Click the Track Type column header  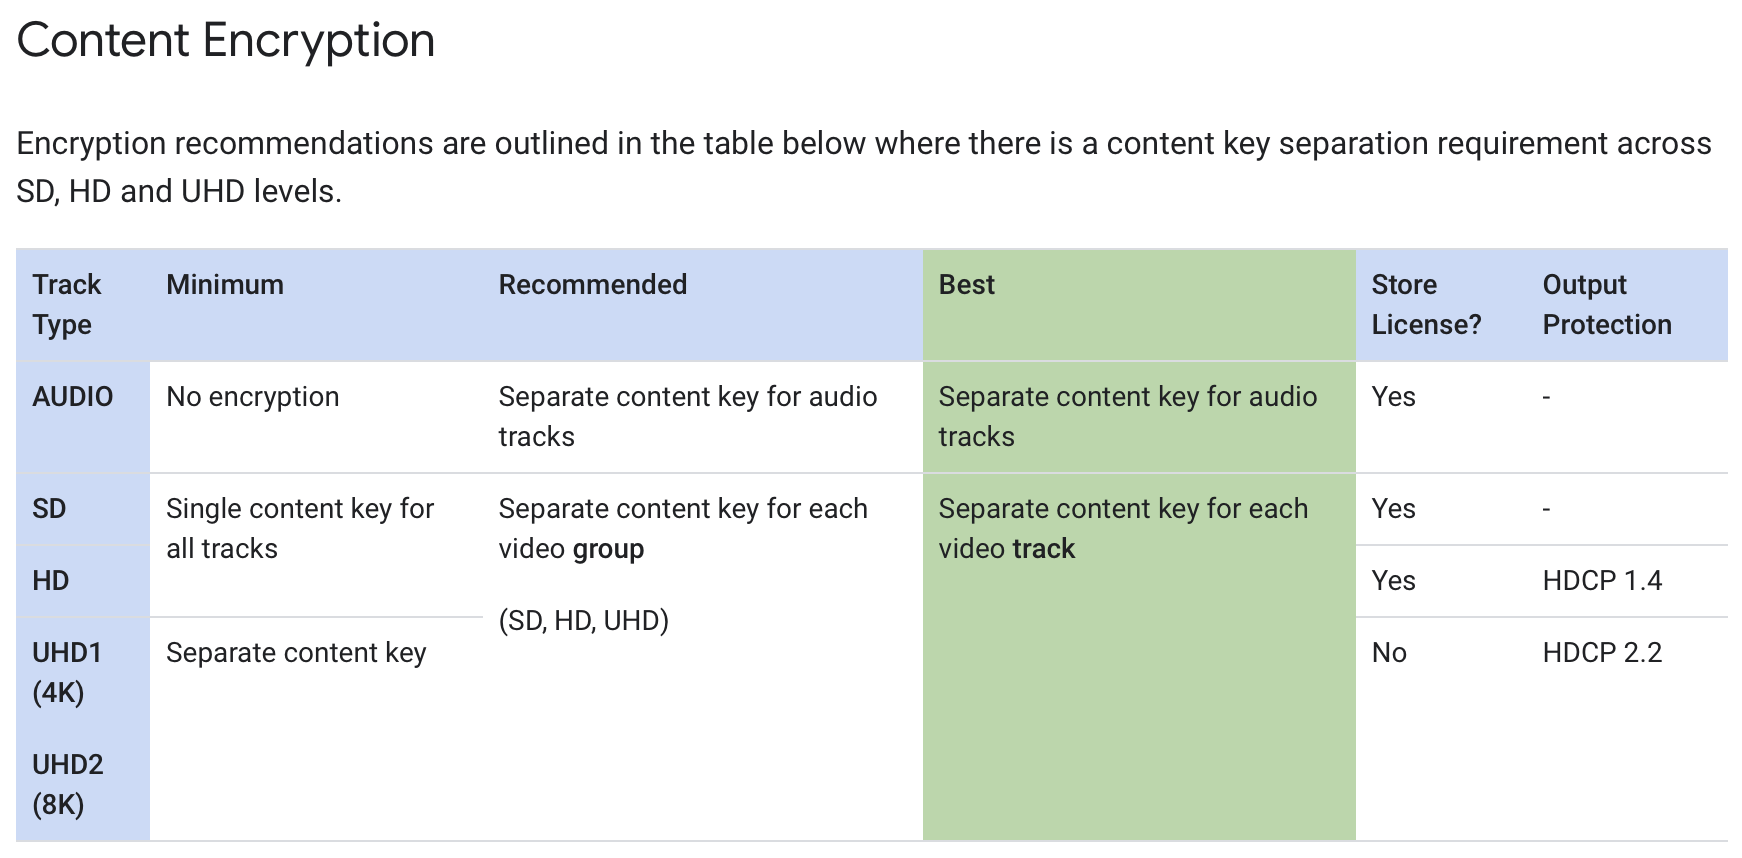(x=66, y=304)
